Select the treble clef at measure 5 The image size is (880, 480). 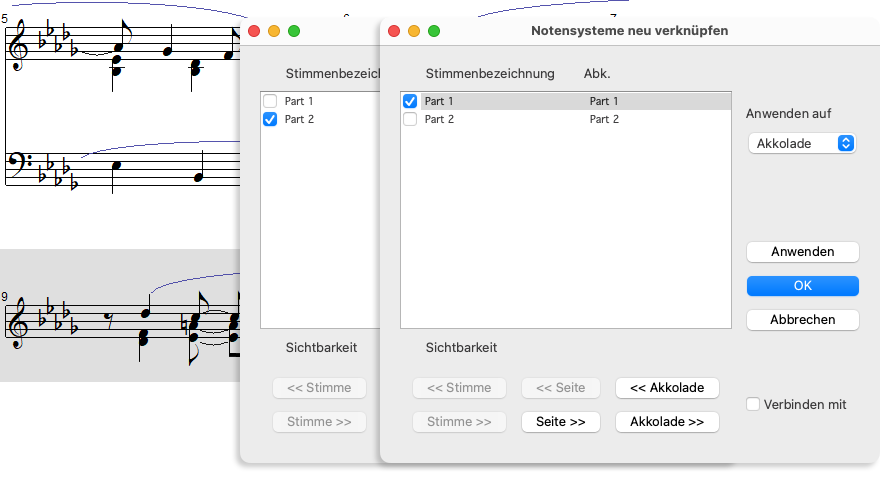[x=19, y=48]
